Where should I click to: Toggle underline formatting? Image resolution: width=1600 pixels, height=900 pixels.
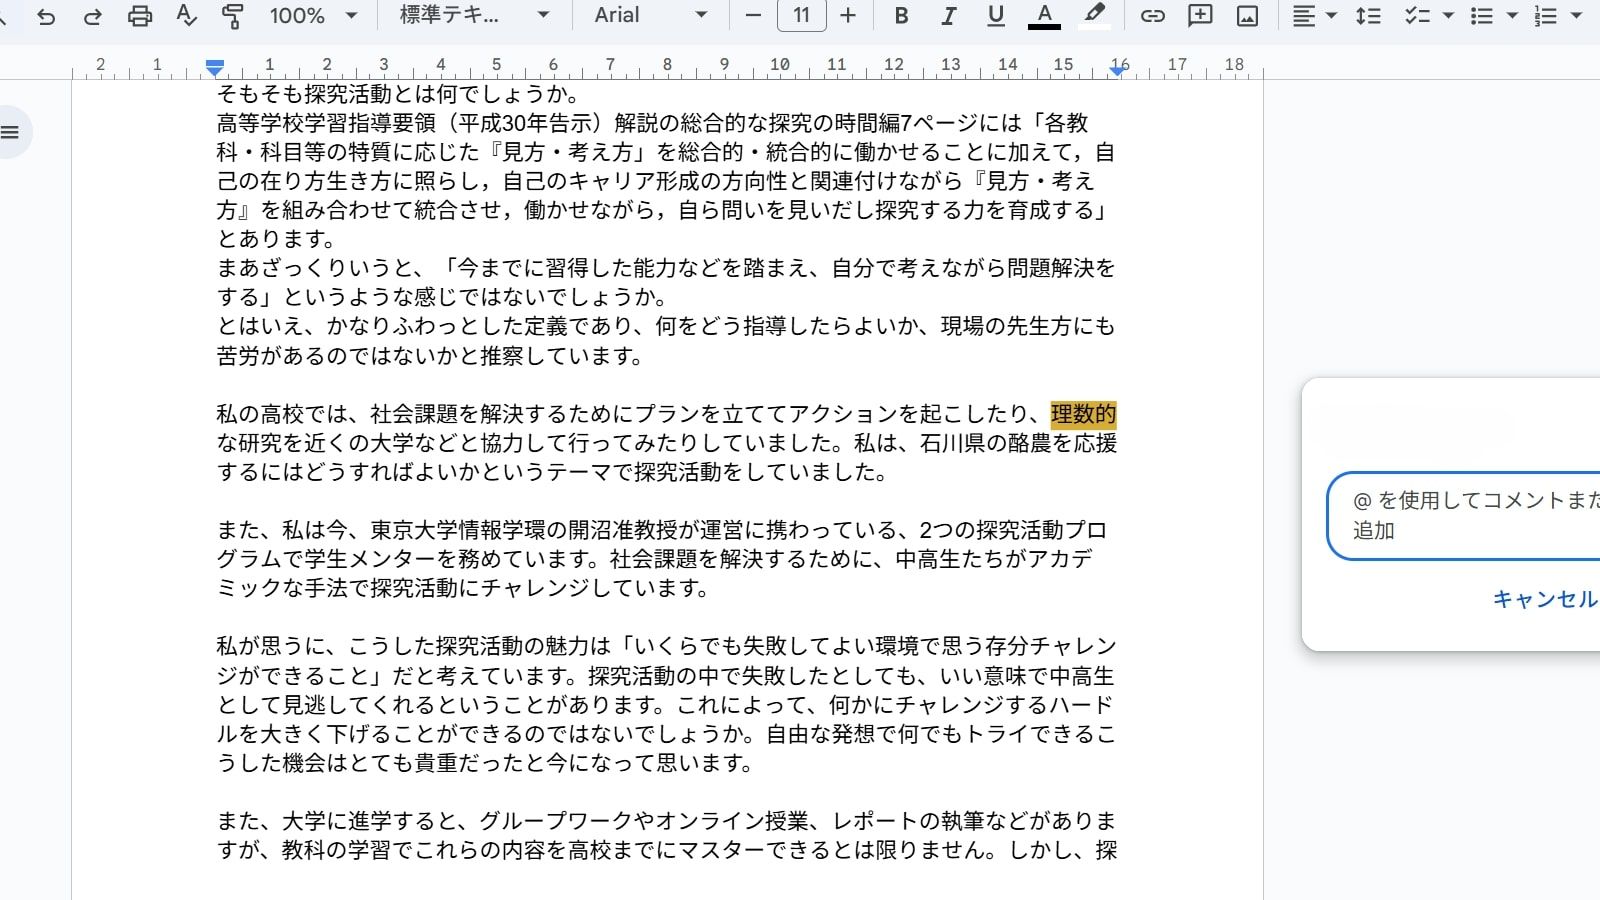tap(996, 16)
